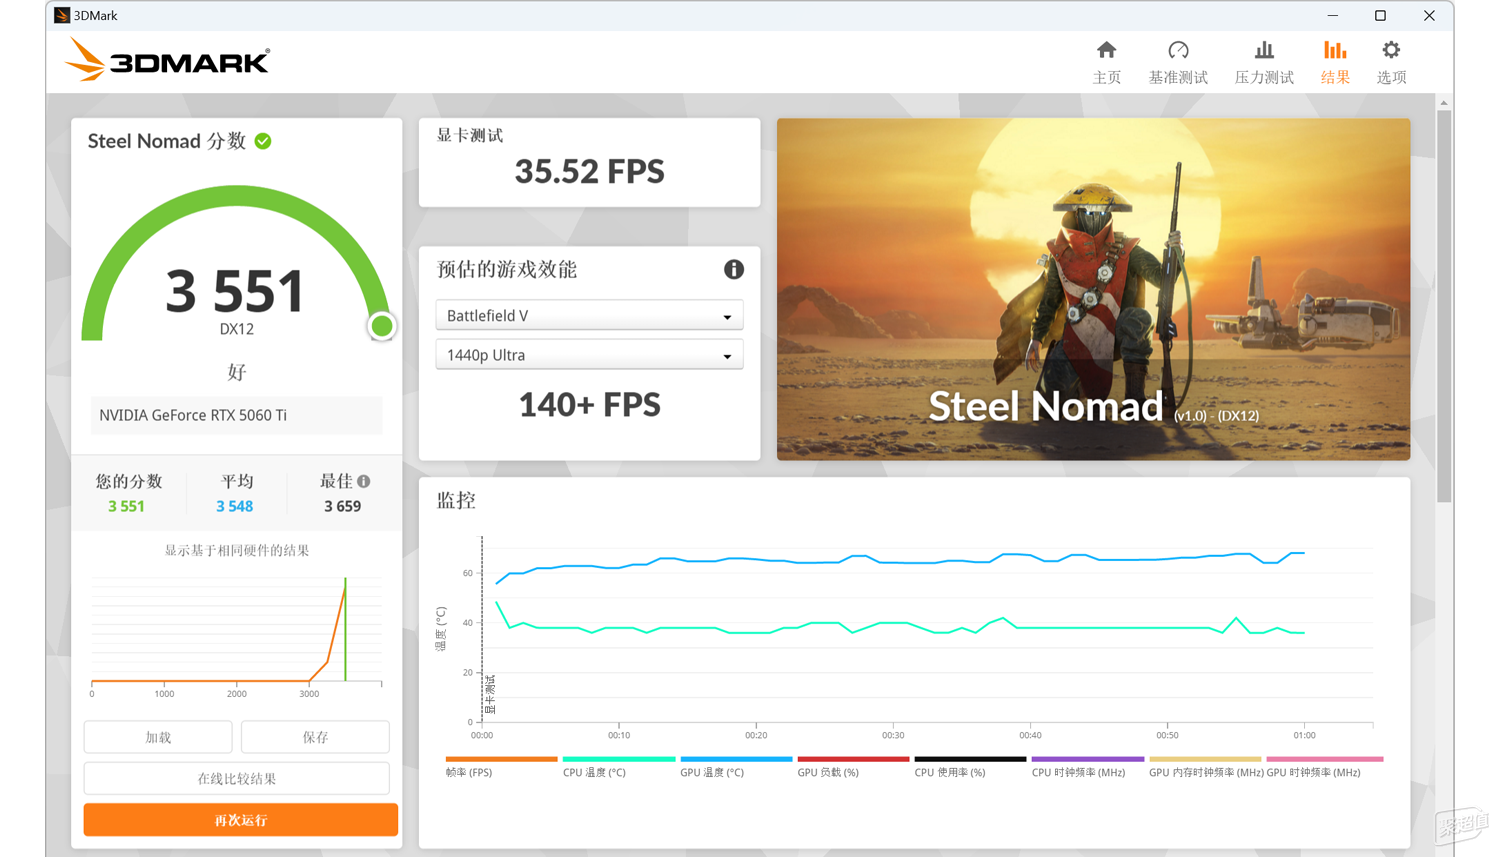Viewport: 1500px width, 857px height.
Task: Toggle the pink GPU 时钟频率 (MHz) legend line
Action: coord(1324,759)
